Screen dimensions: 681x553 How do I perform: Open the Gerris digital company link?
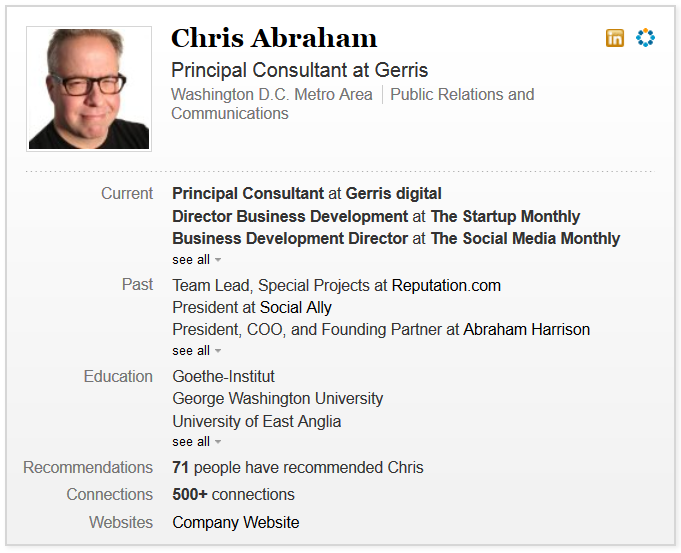[x=393, y=193]
